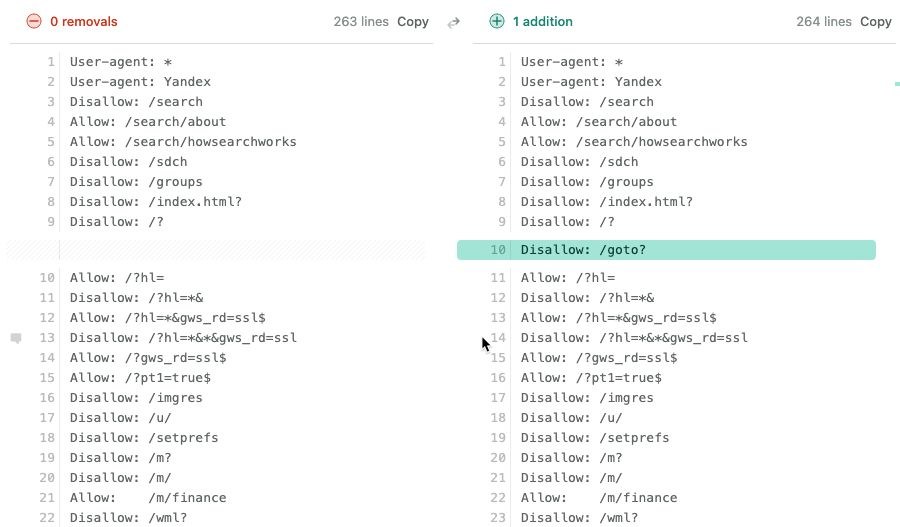Copy the right panel's 264 lines
This screenshot has width=900, height=527.
pos(875,22)
